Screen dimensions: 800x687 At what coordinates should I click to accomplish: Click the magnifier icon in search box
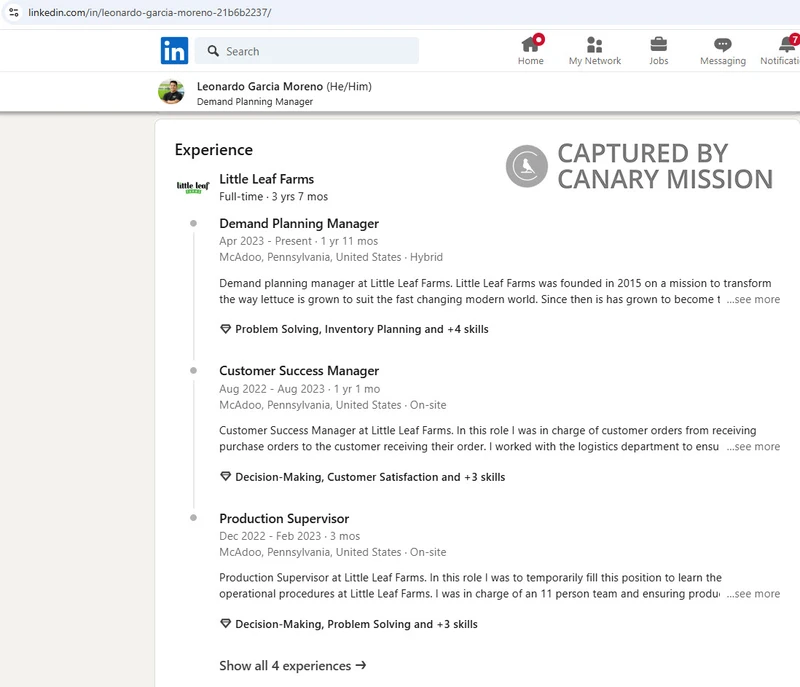(213, 51)
